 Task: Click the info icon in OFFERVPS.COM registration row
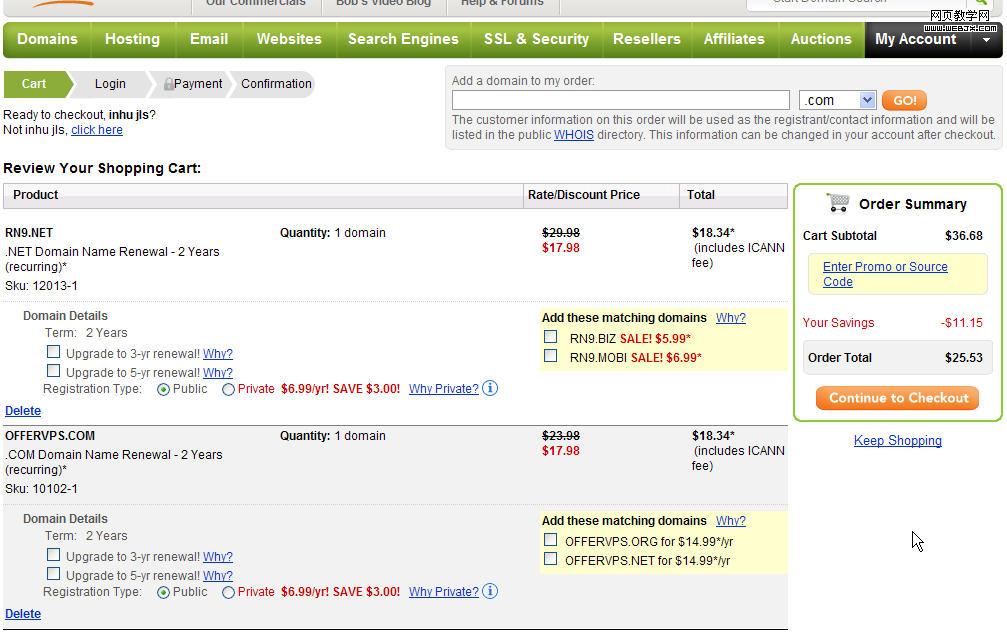490,591
